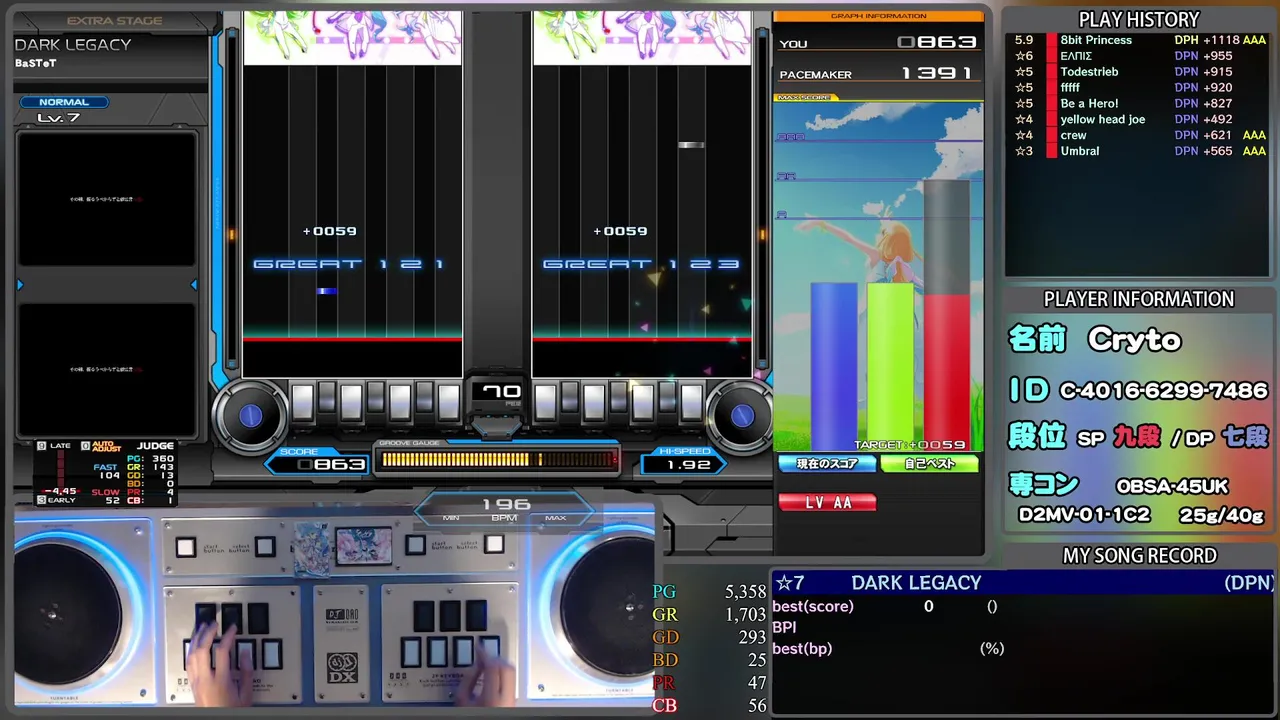
Task: Select the 'Be a Hero!' play history row
Action: [x=1139, y=104]
